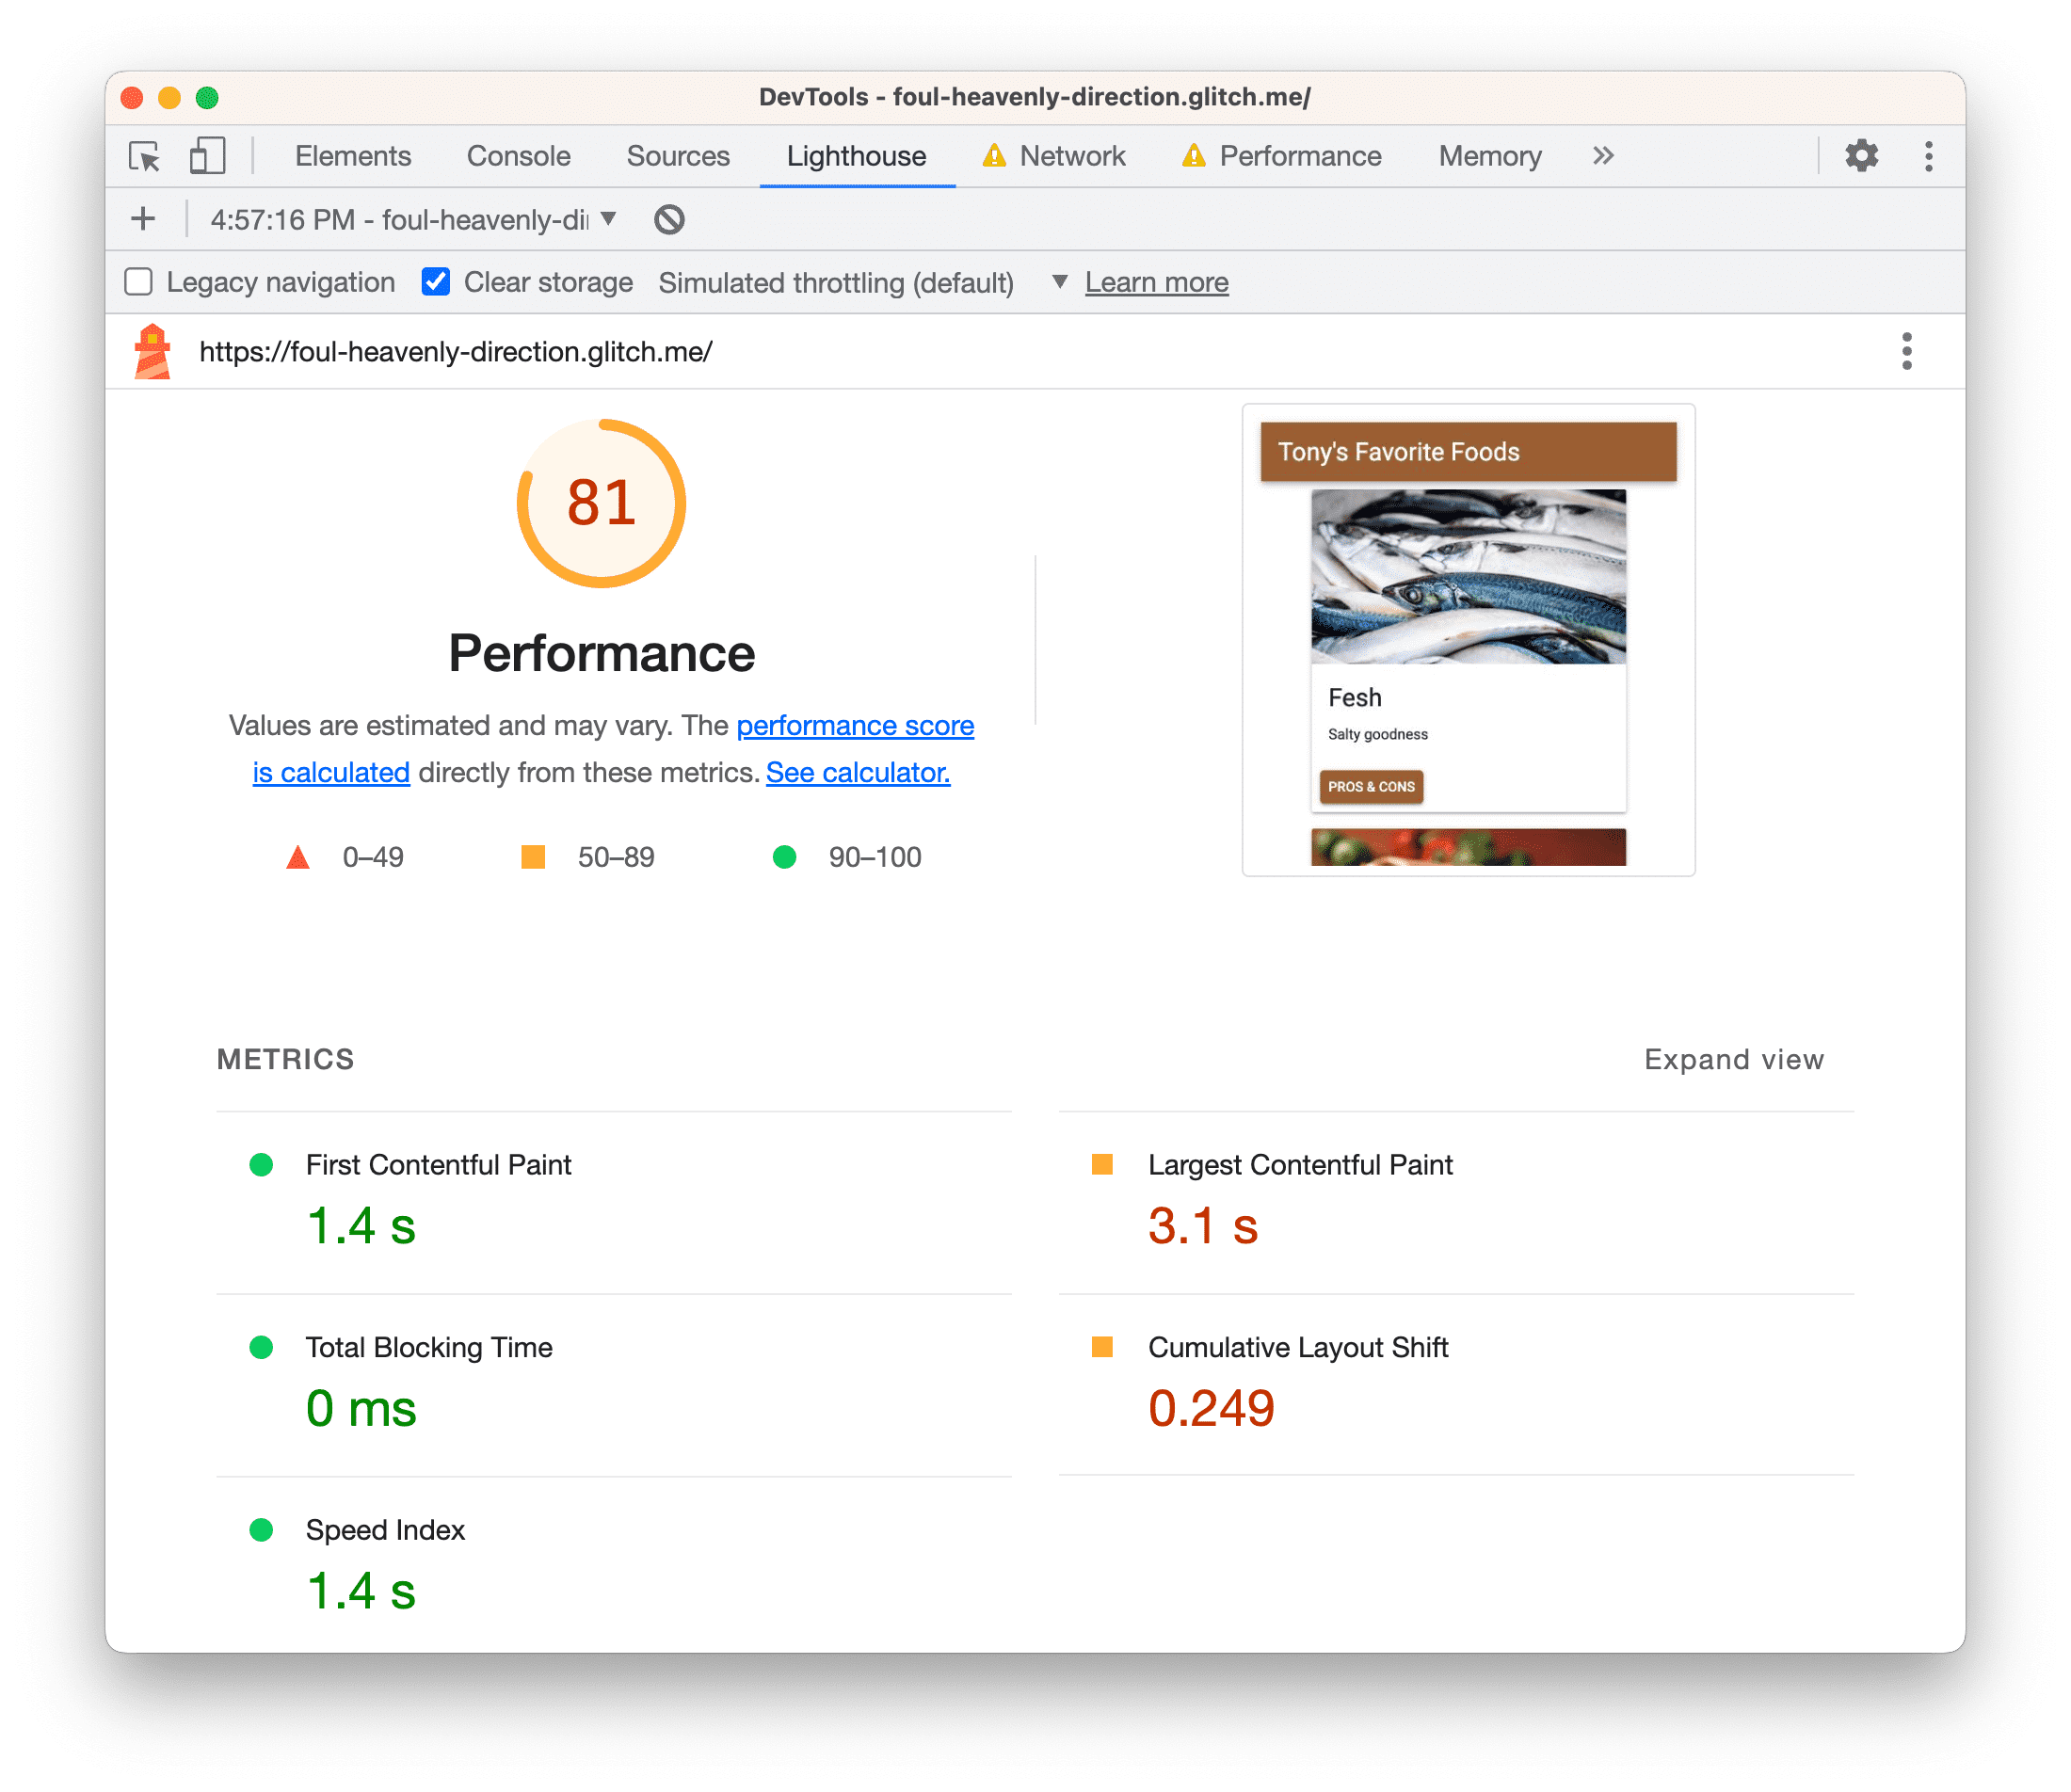The image size is (2071, 1792).
Task: Click the PROS & CONS button
Action: 1372,785
